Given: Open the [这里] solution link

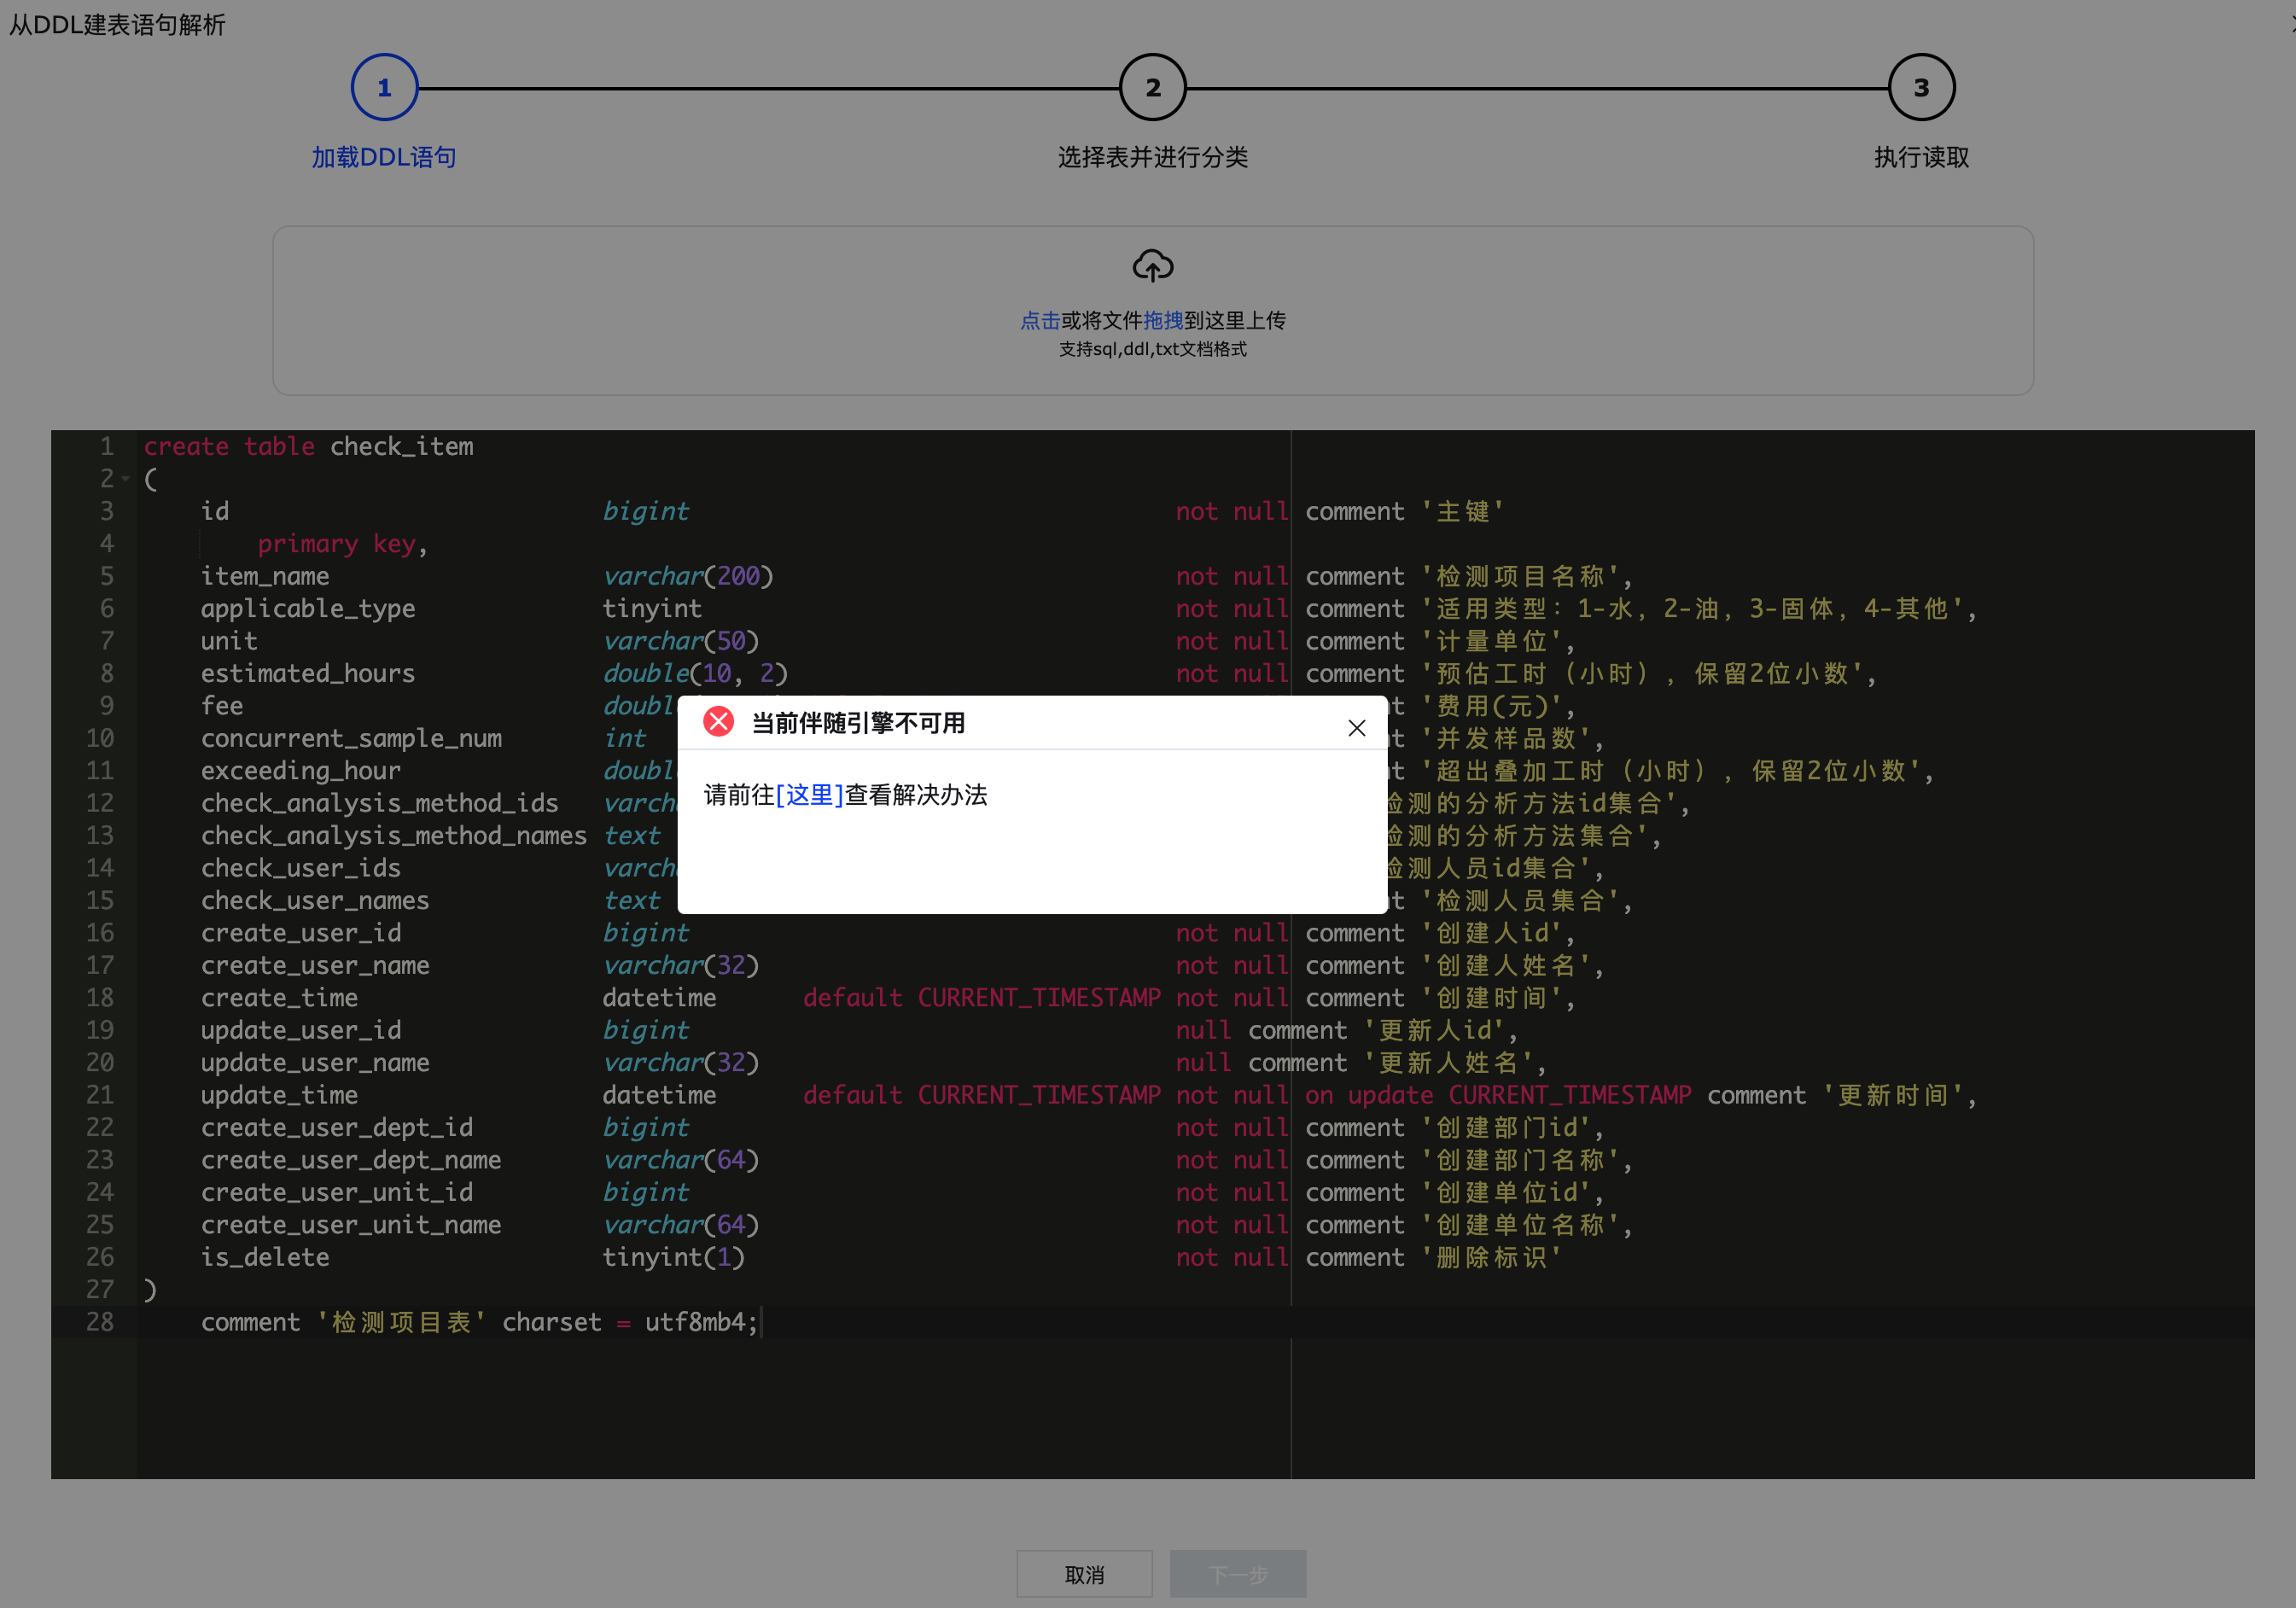Looking at the screenshot, I should (x=809, y=795).
